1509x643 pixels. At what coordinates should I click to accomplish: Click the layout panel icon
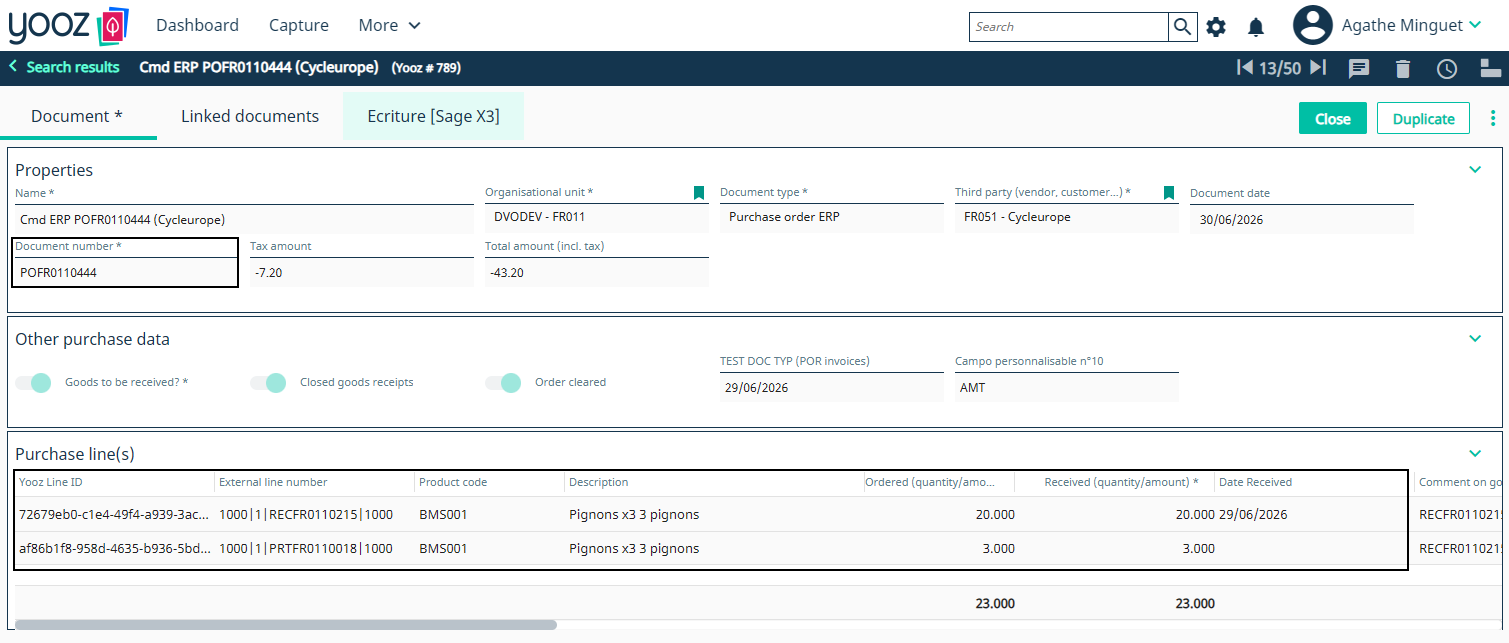click(1490, 68)
